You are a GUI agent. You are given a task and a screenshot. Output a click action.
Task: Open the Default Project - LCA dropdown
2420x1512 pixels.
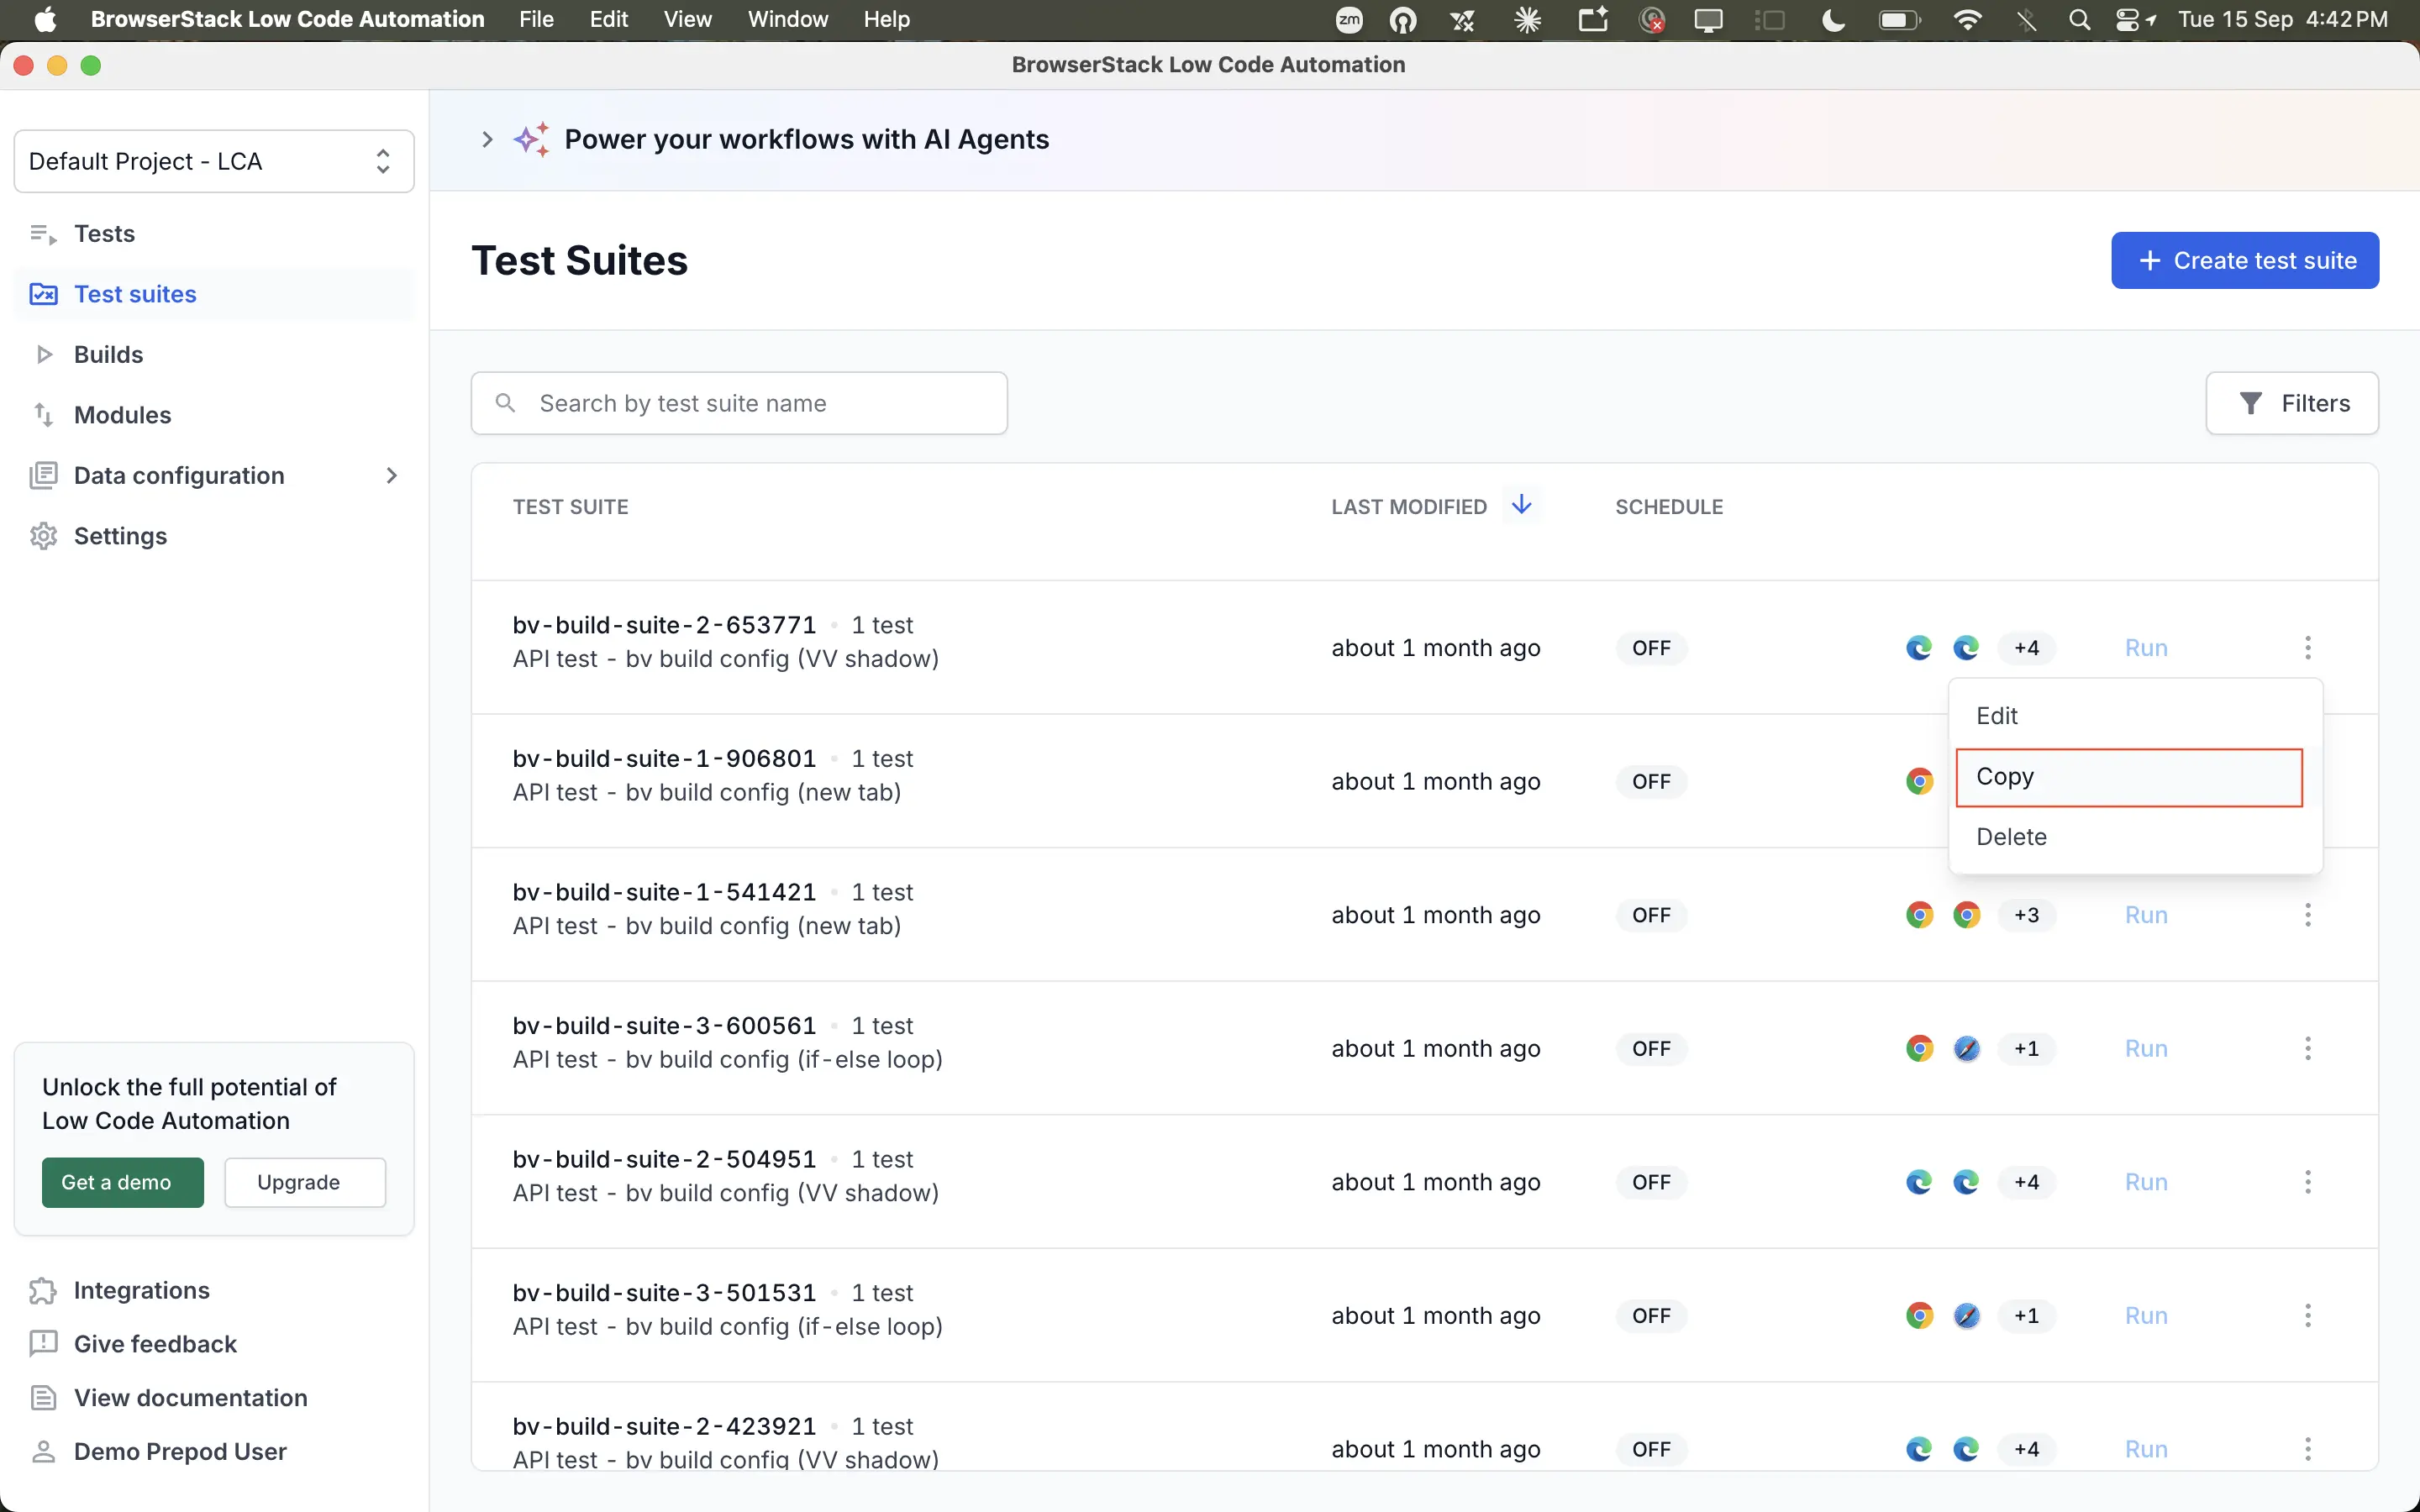pyautogui.click(x=214, y=161)
